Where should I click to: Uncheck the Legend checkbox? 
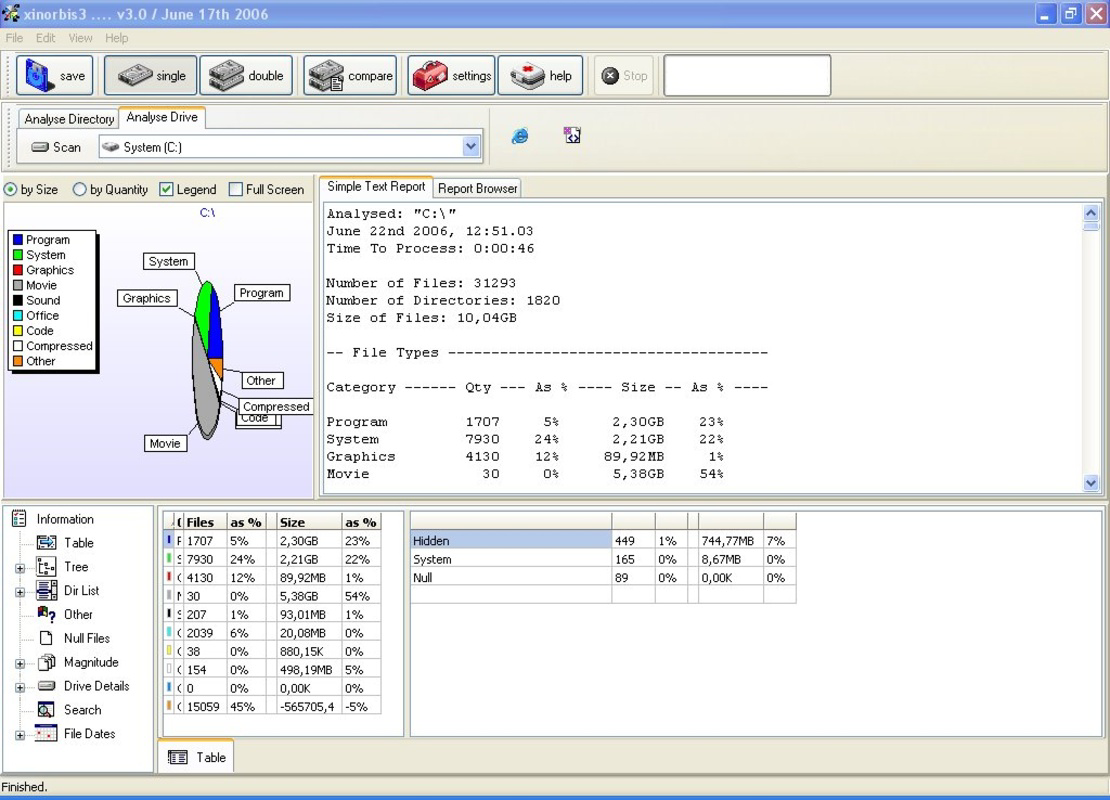click(166, 189)
